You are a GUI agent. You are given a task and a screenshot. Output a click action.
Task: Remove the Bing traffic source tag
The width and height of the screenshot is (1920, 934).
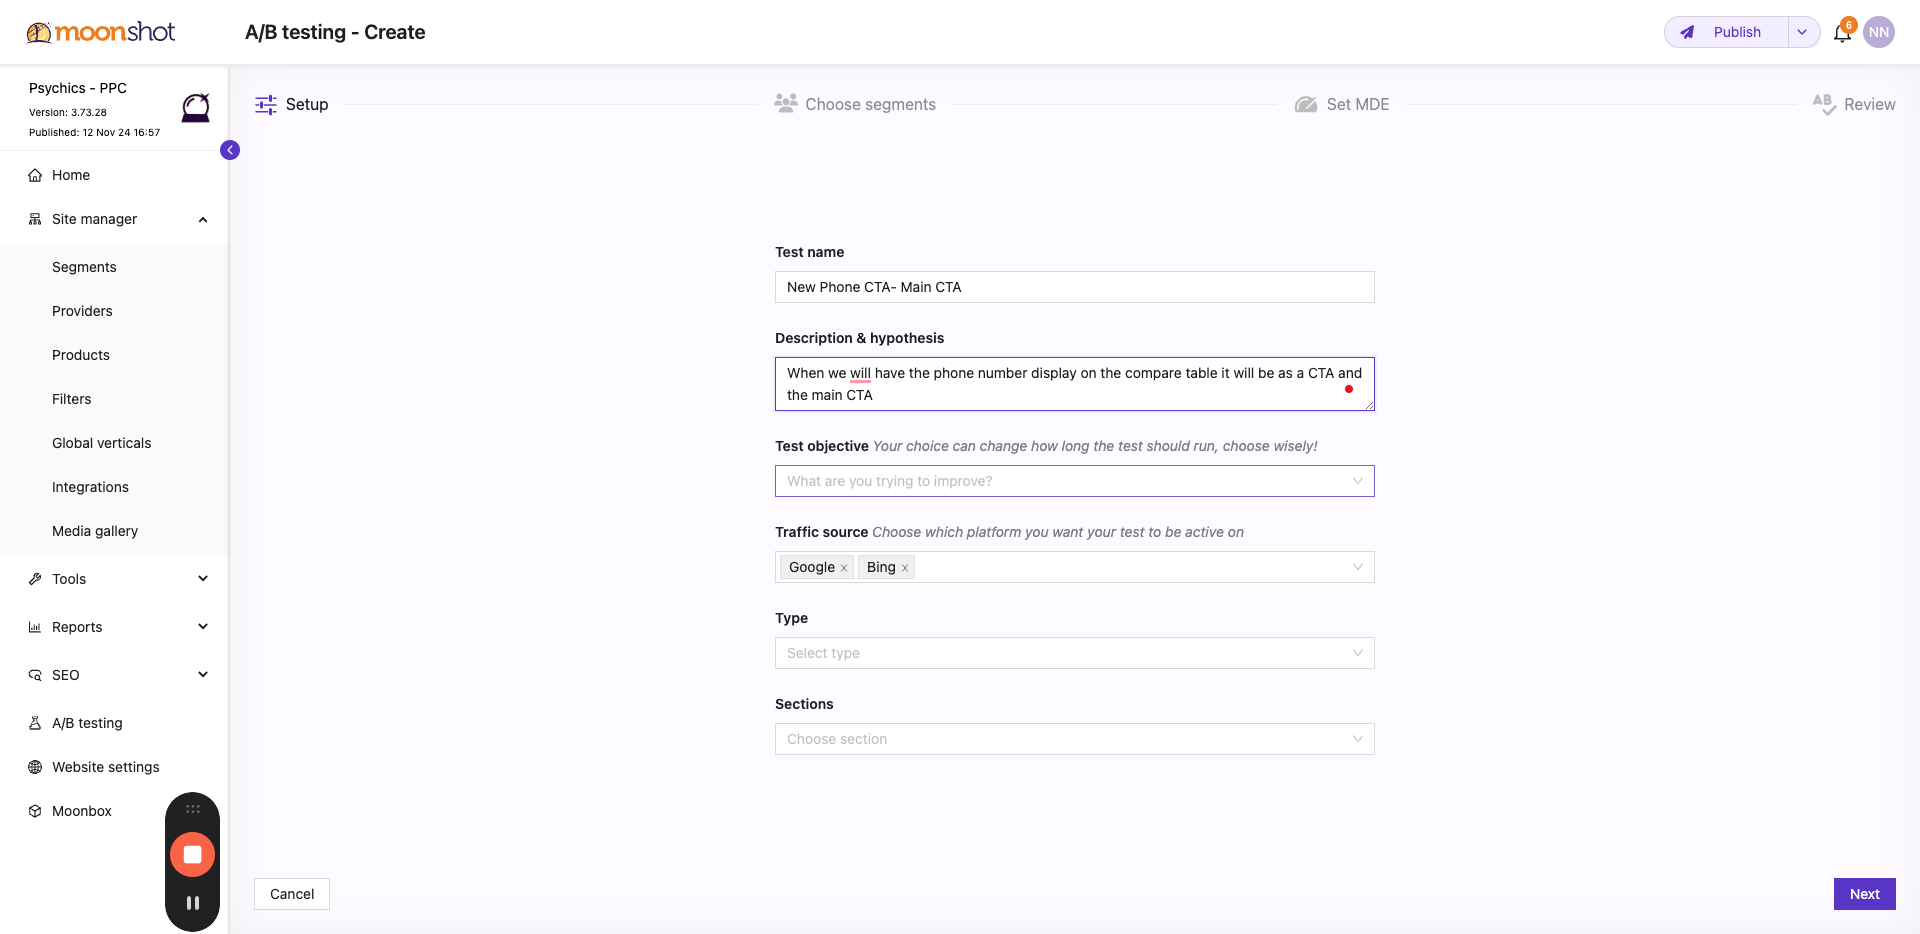(x=905, y=568)
